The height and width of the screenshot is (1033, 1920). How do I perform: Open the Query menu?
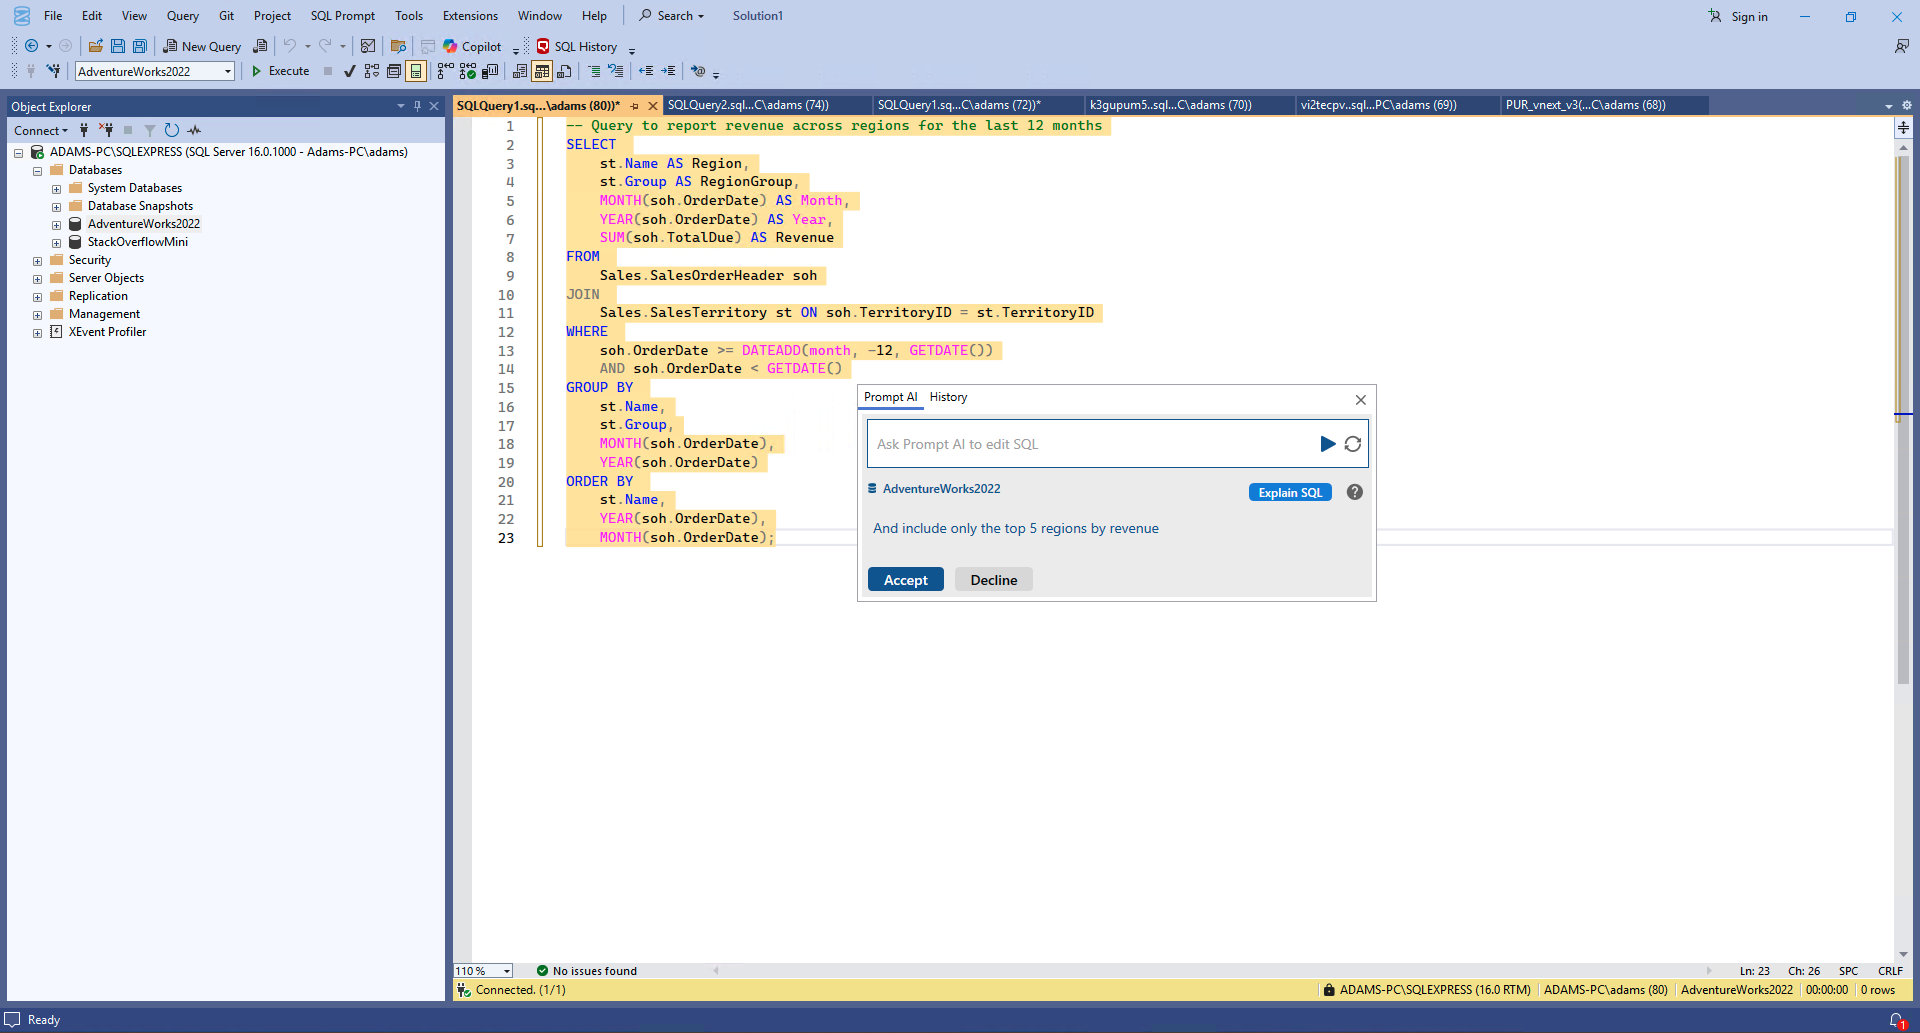click(182, 15)
